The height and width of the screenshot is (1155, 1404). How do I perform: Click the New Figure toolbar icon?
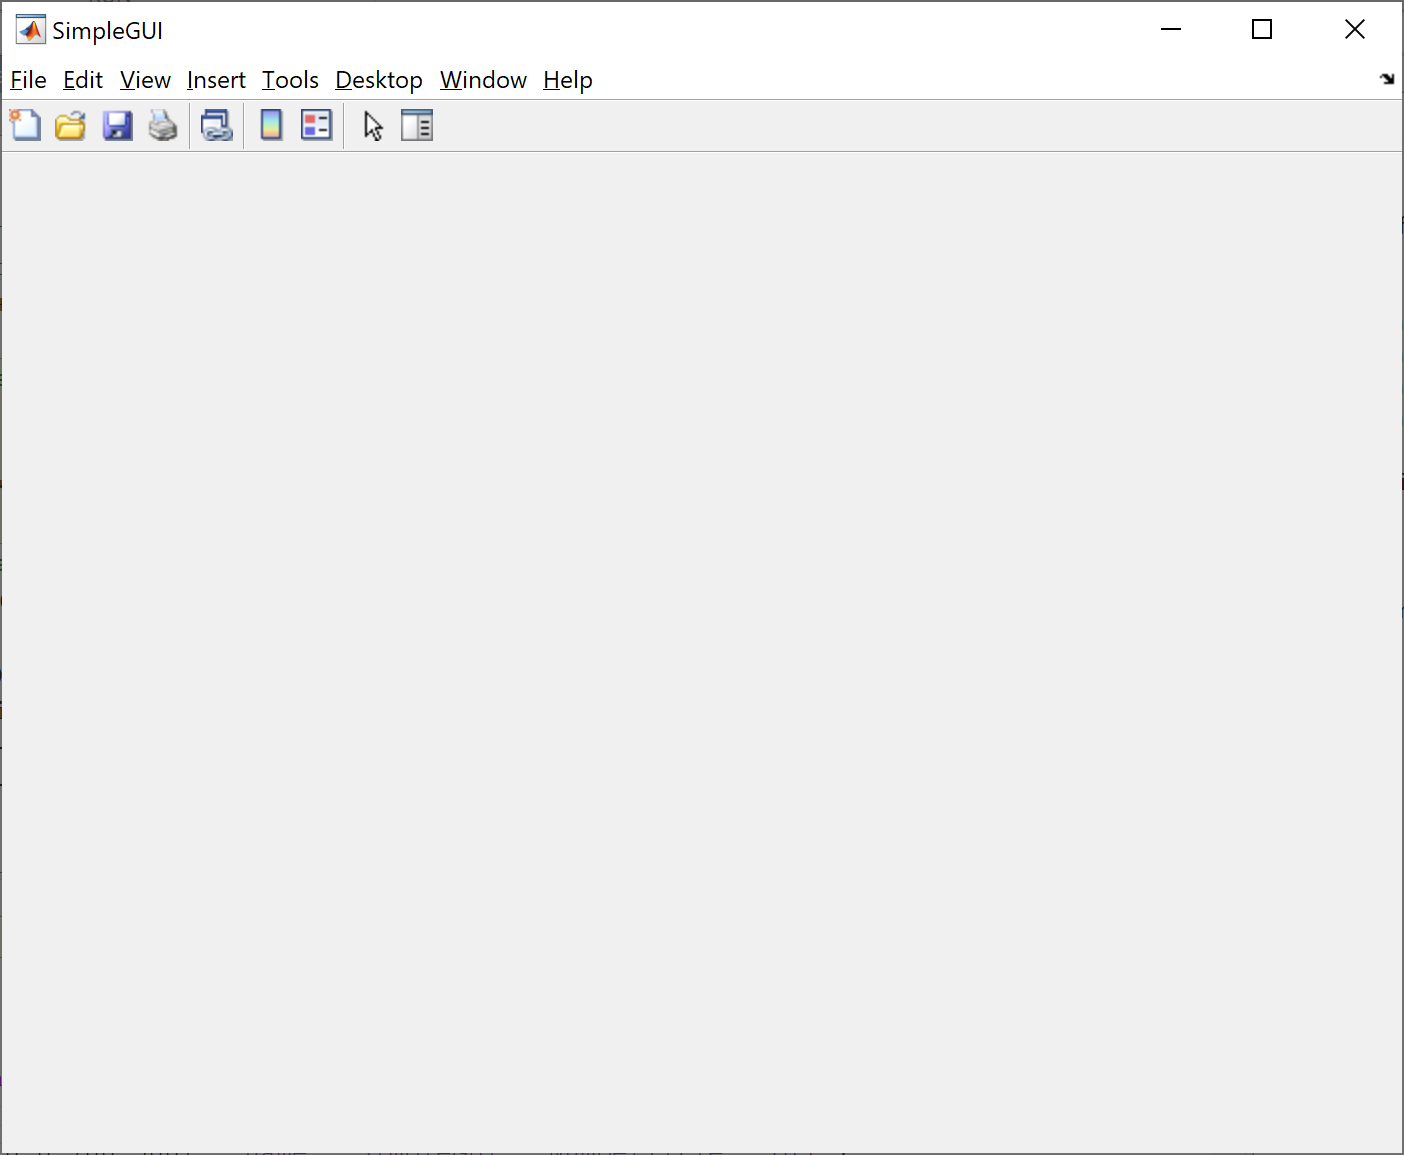point(25,126)
